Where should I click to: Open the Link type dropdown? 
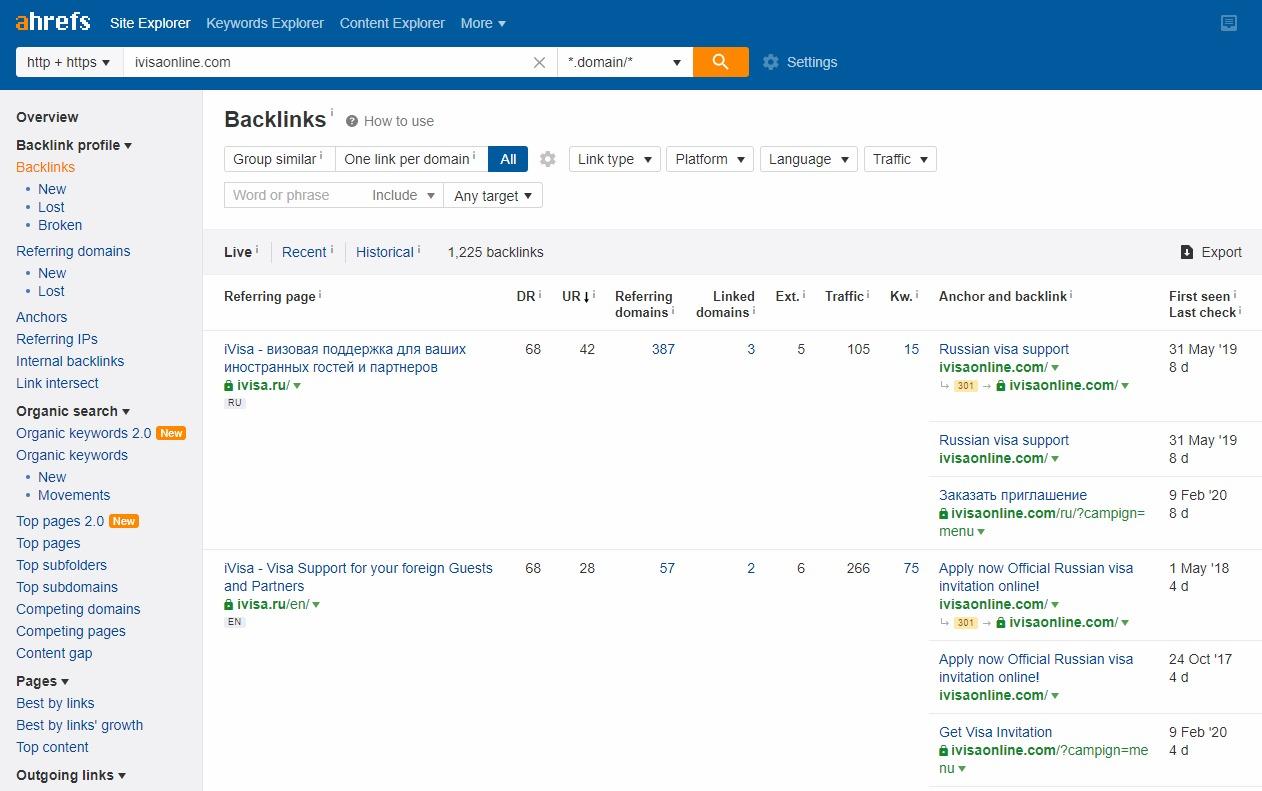(614, 158)
